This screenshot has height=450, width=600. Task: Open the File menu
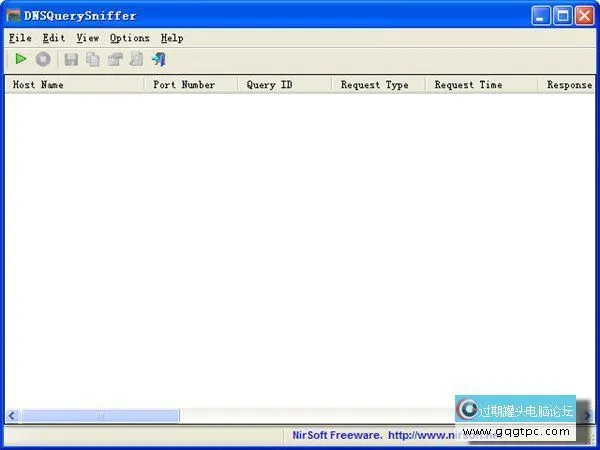(20, 38)
